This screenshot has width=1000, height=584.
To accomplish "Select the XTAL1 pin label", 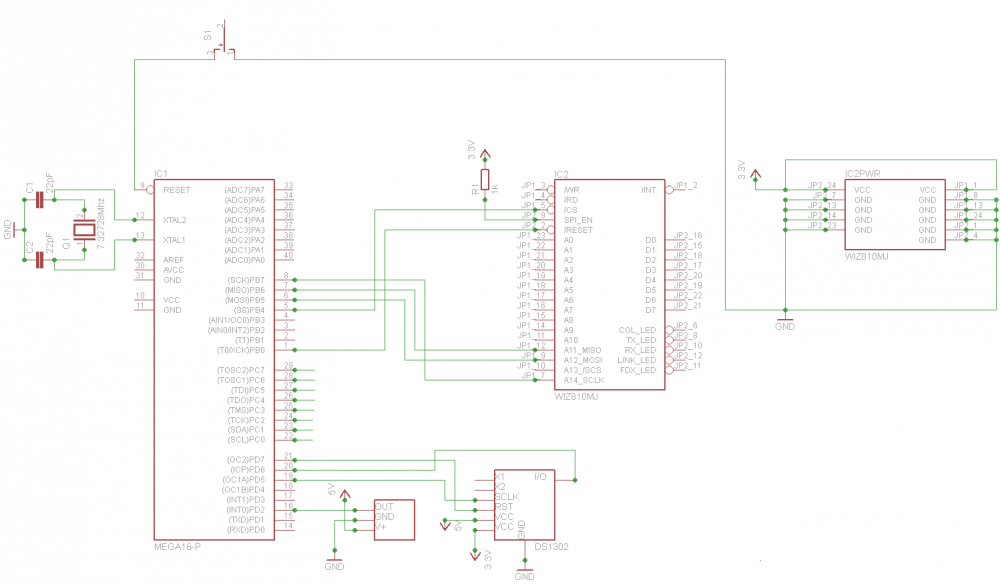I will [174, 240].
